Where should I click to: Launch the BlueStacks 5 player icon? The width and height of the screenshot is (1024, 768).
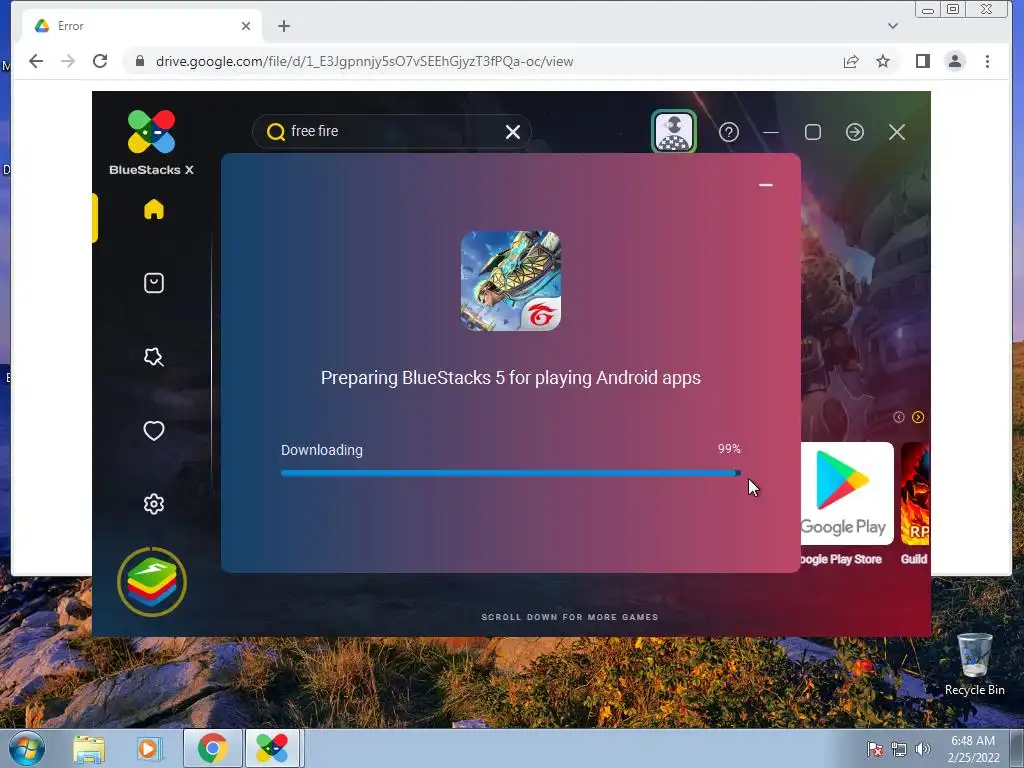(152, 582)
